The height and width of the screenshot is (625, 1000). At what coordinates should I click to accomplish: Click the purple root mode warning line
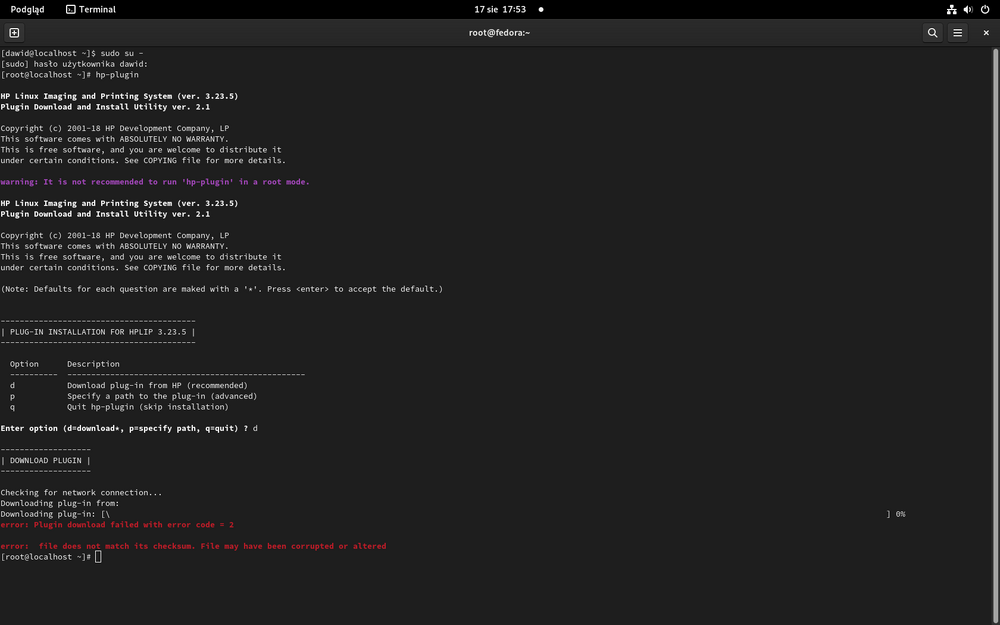coord(155,182)
